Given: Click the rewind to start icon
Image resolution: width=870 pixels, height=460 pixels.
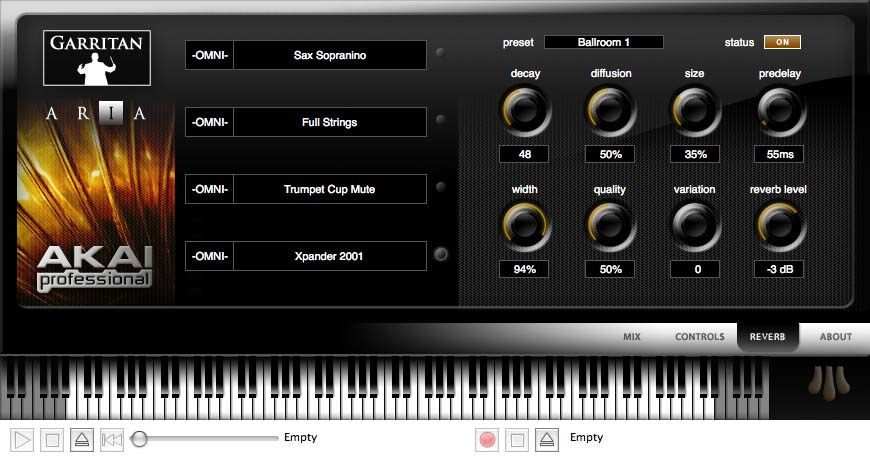Looking at the screenshot, I should pos(112,439).
